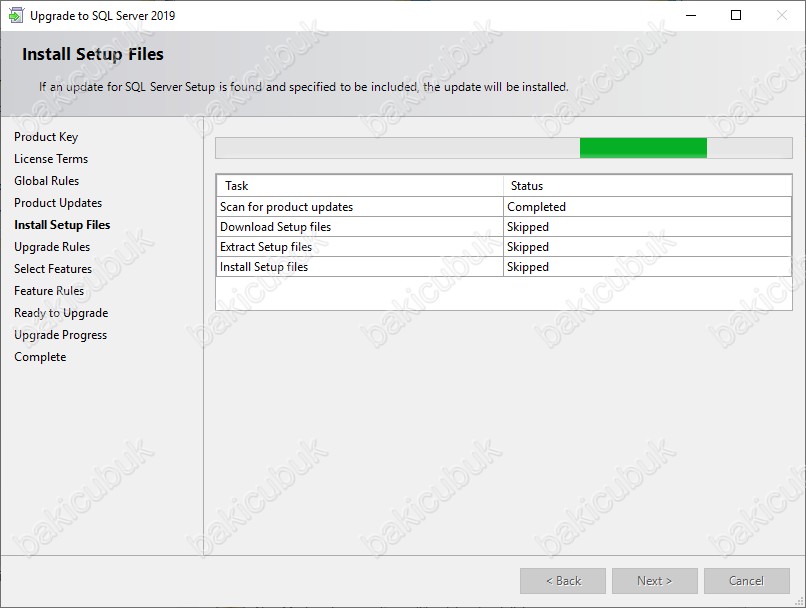Click the SQL Server setup title bar icon
The image size is (806, 608).
click(15, 15)
